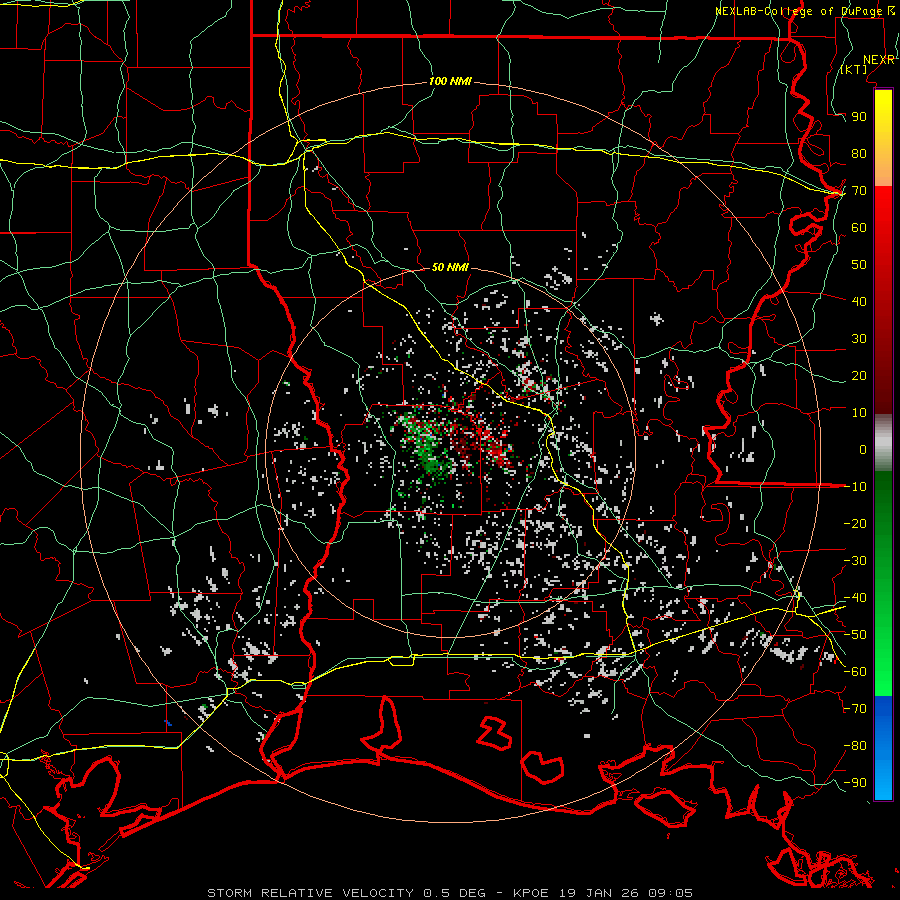The width and height of the screenshot is (900, 900).
Task: Click the '(KT)' units label above the scale
Action: (854, 69)
